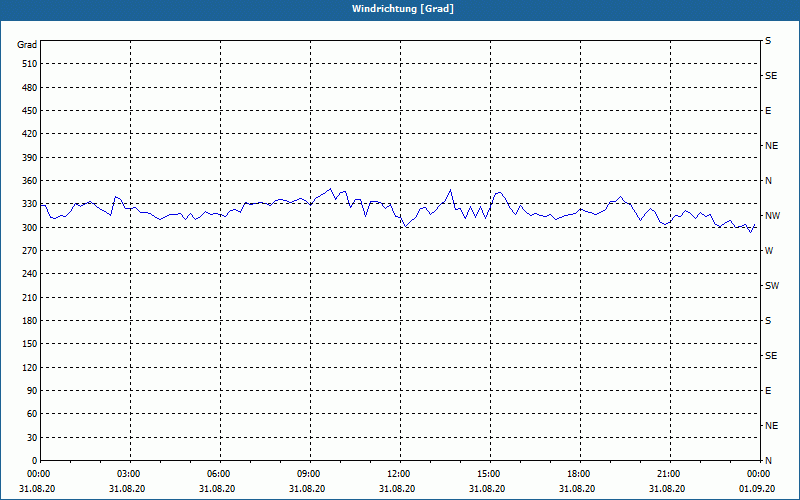Click the 09:00 time label

point(308,474)
